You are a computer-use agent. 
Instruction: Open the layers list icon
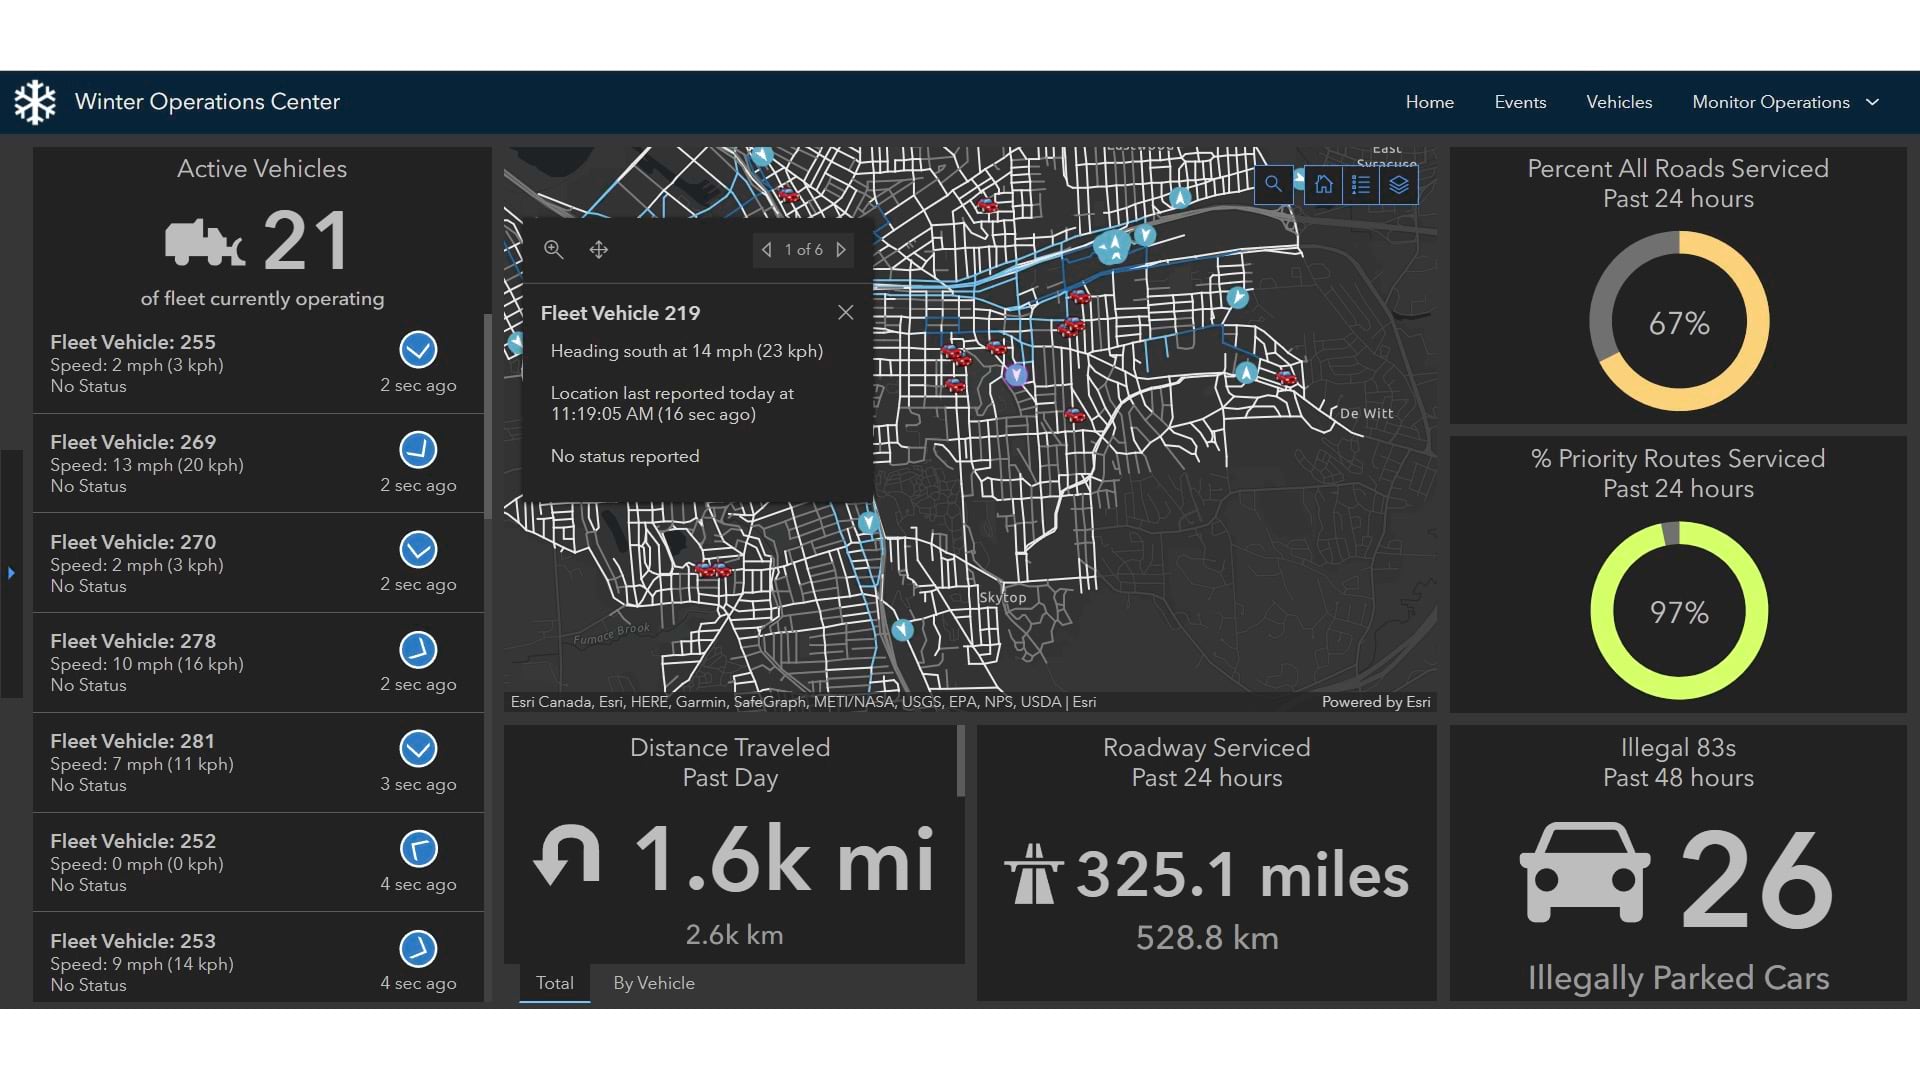(1398, 184)
